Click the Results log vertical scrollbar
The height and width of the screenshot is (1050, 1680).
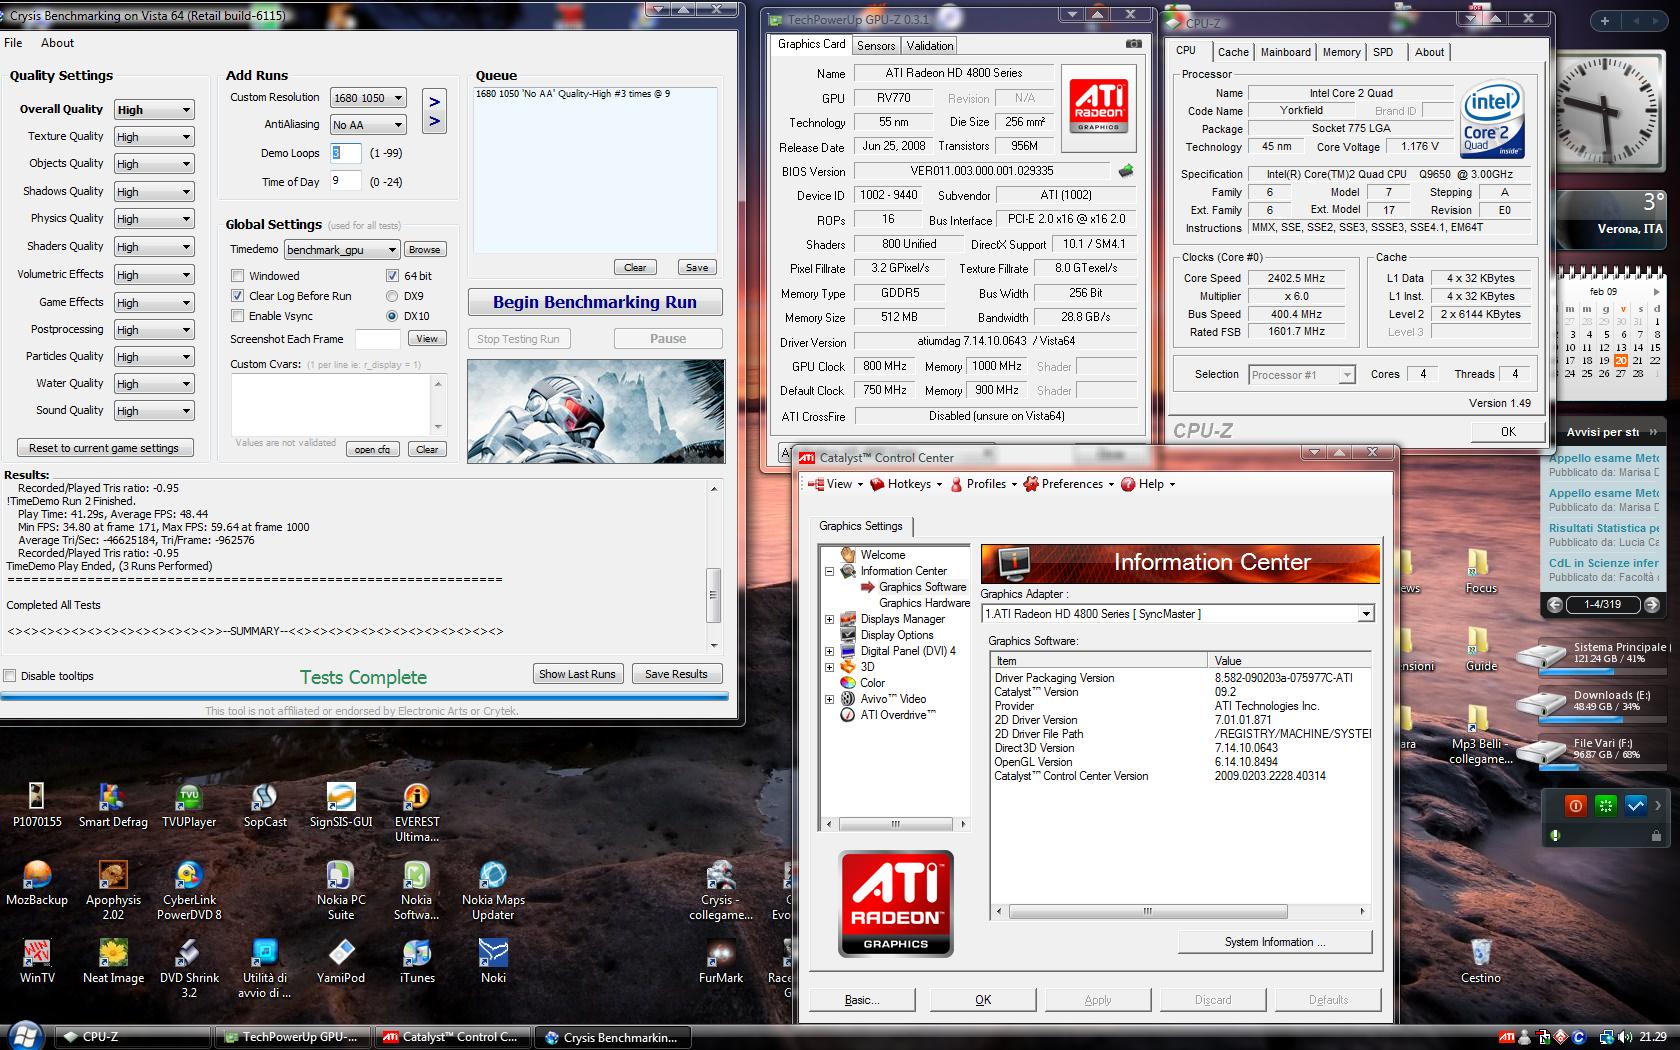click(714, 567)
